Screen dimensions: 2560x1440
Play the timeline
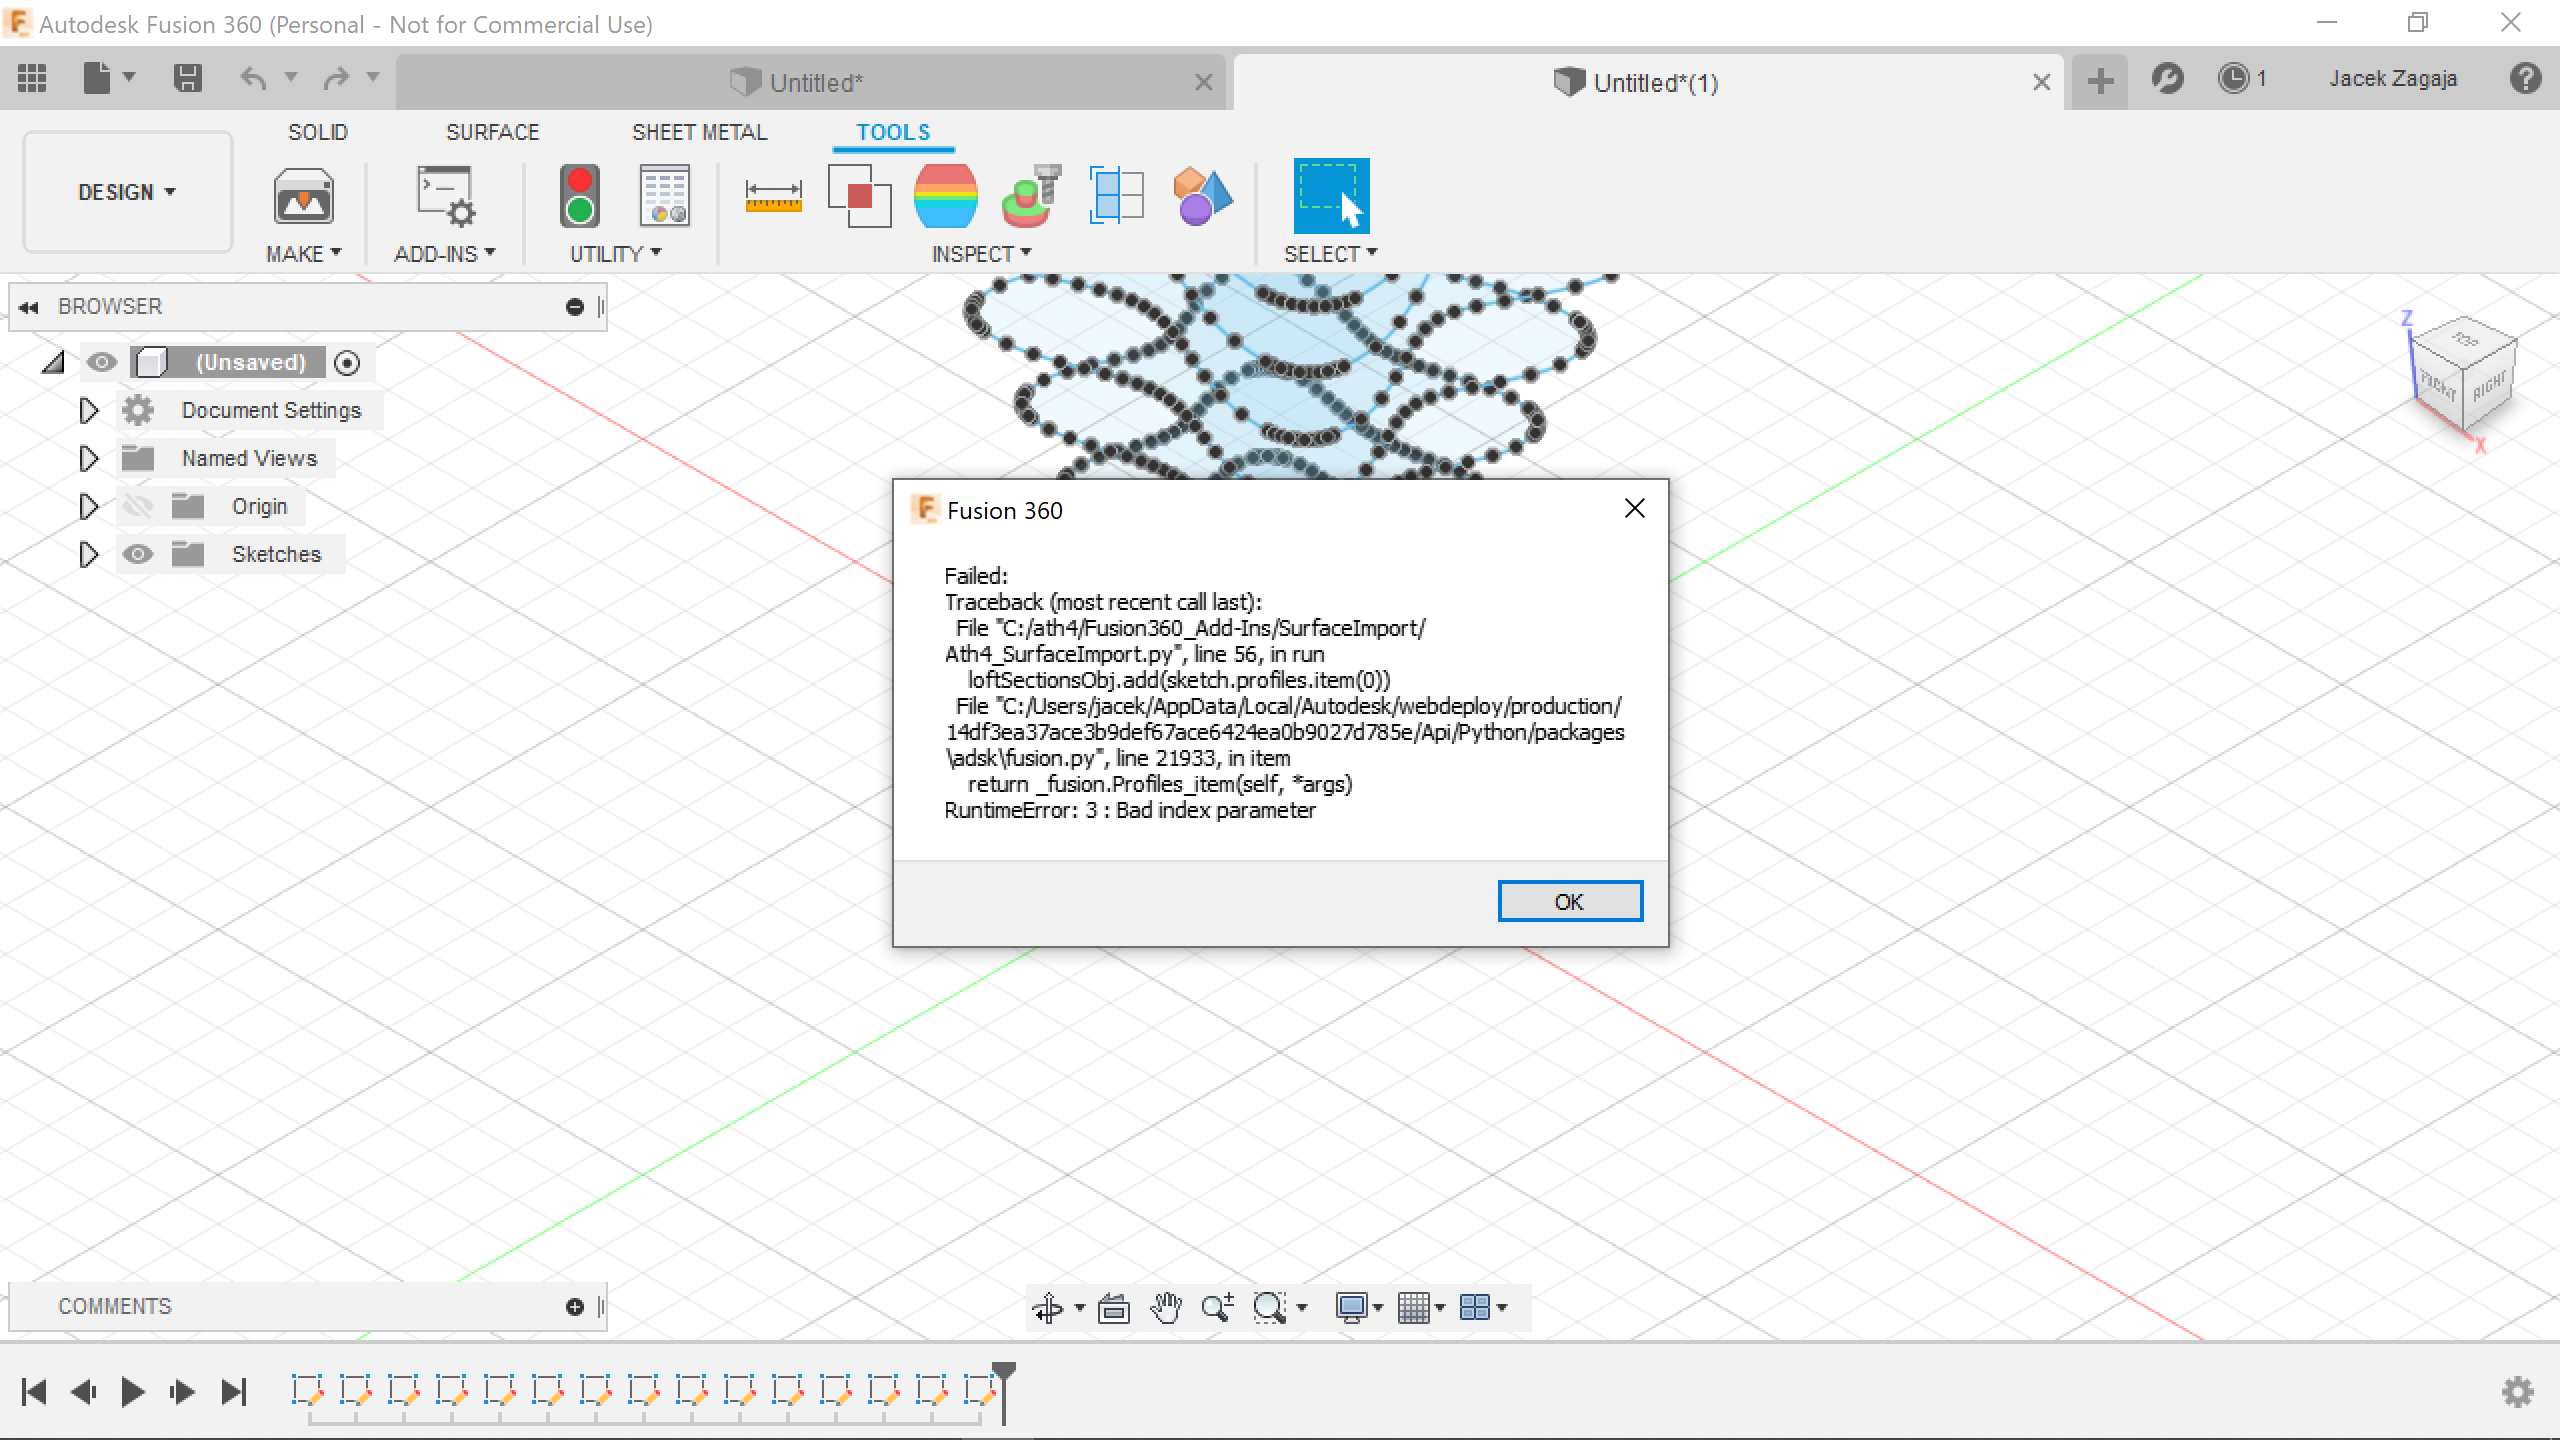132,1391
